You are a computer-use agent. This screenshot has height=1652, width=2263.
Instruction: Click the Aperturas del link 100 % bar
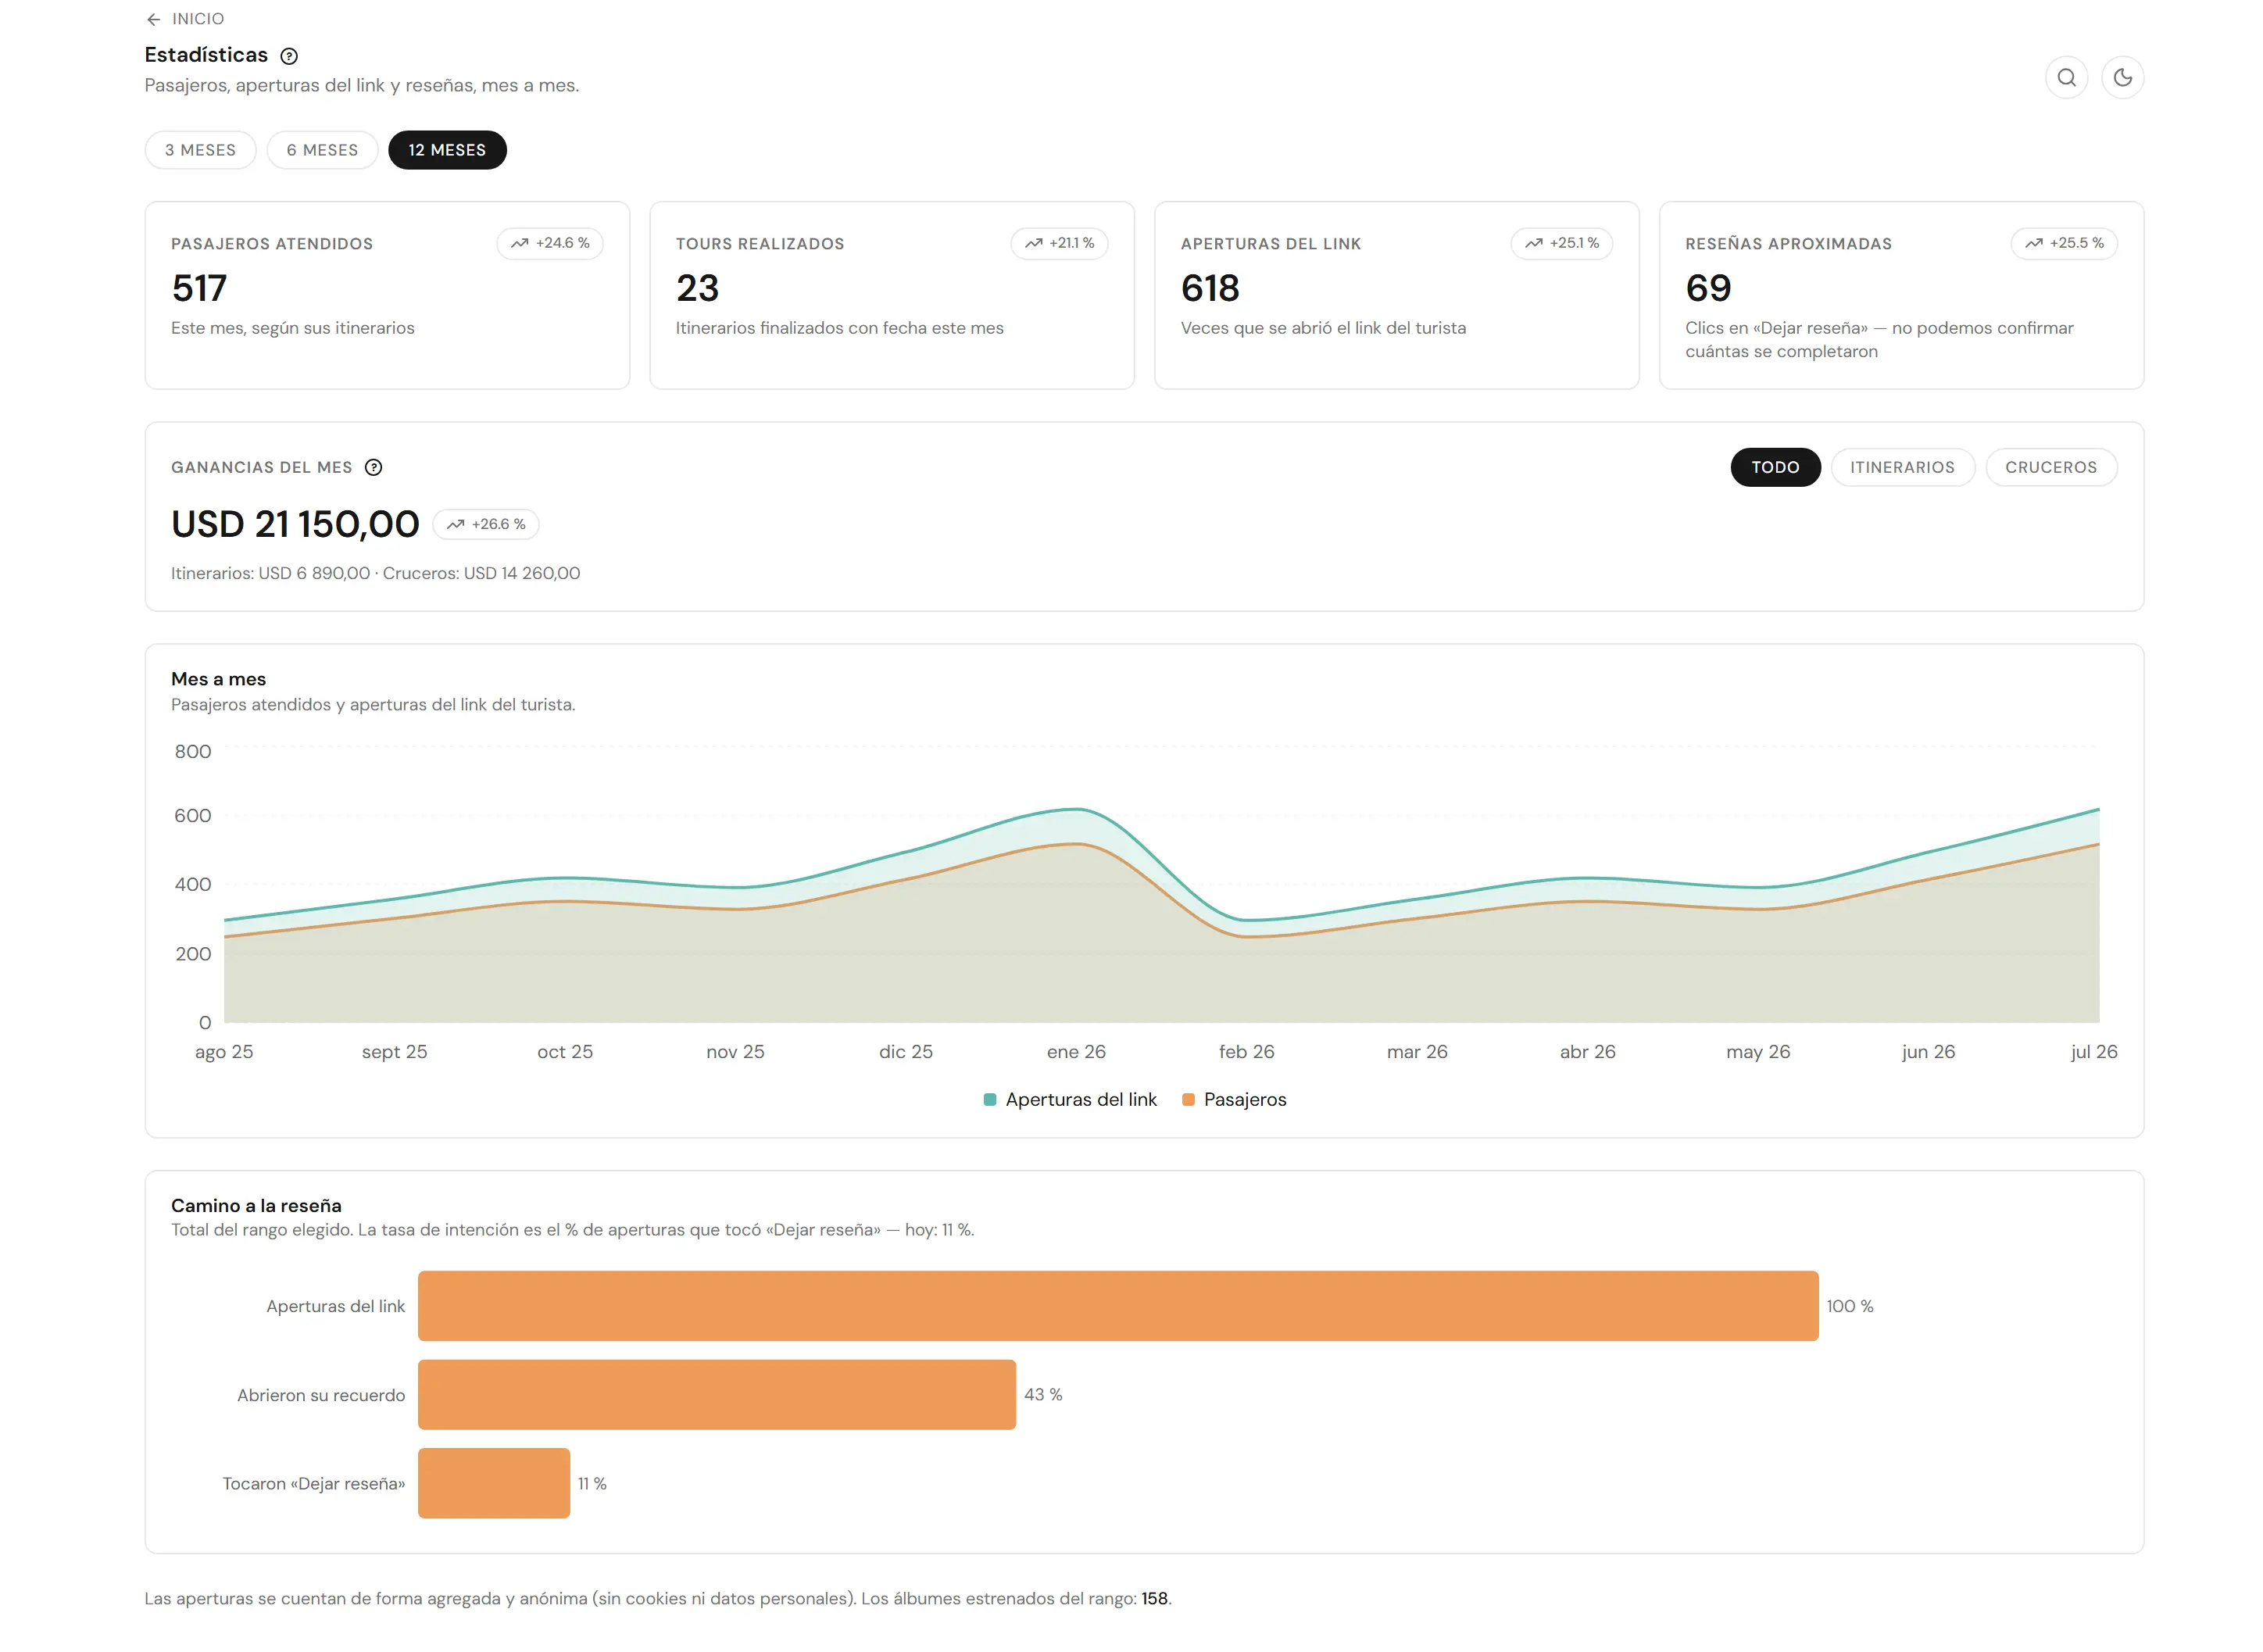click(1118, 1306)
